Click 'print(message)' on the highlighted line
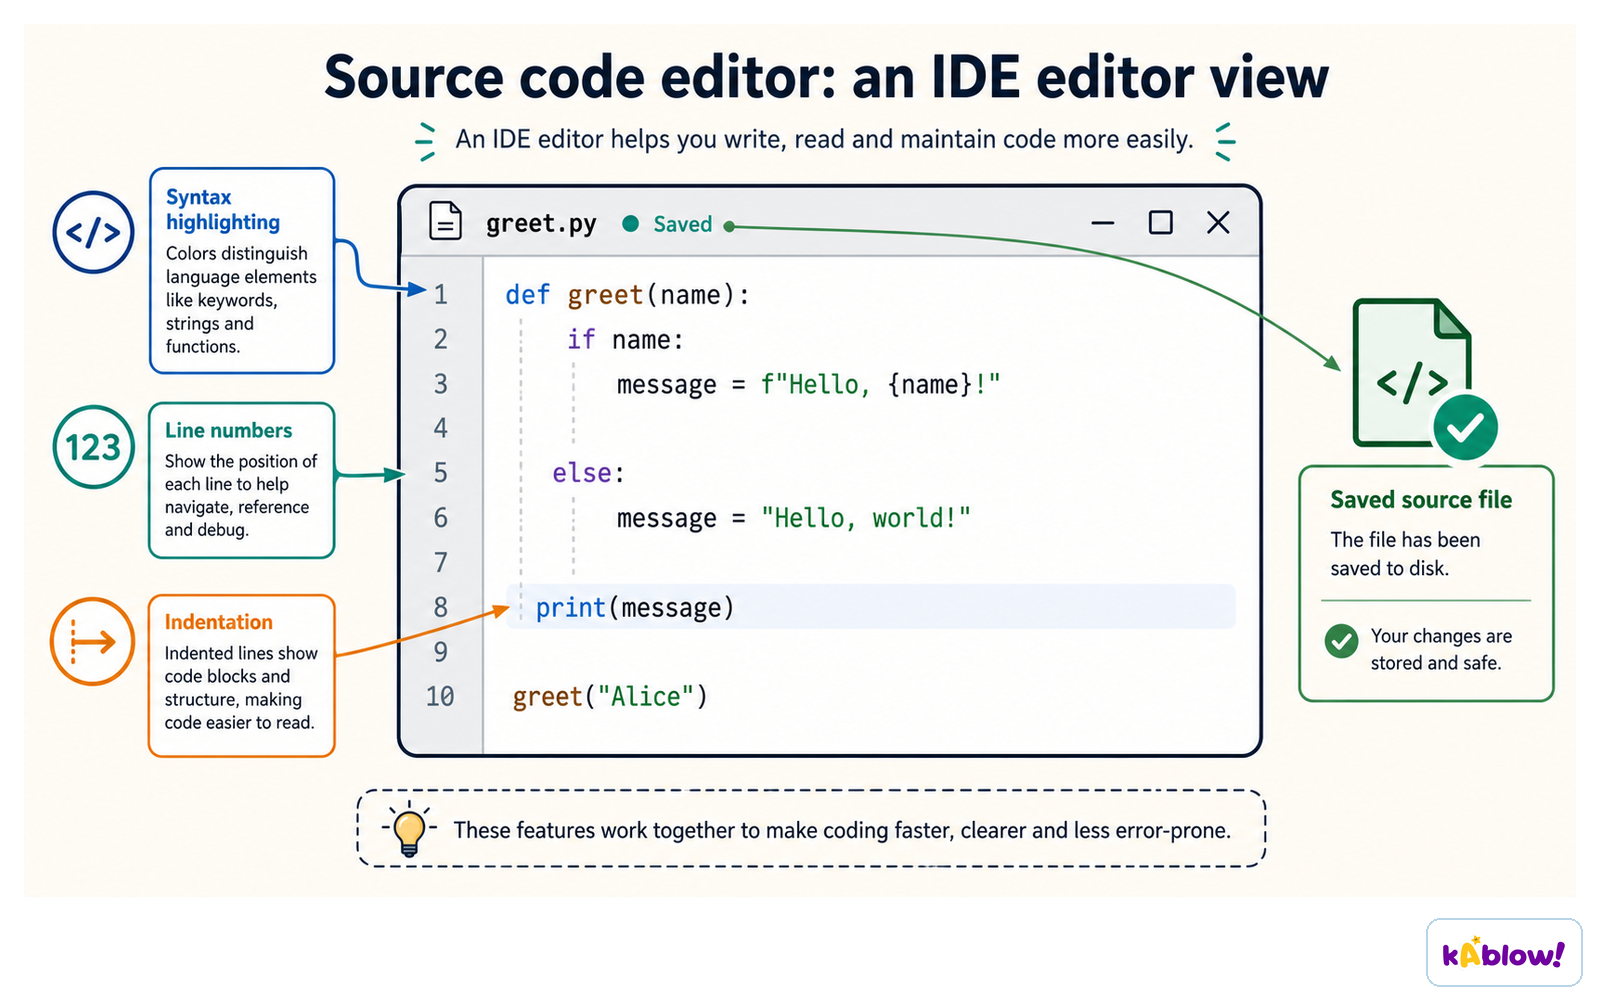Image resolution: width=1600 pixels, height=1000 pixels. 635,608
